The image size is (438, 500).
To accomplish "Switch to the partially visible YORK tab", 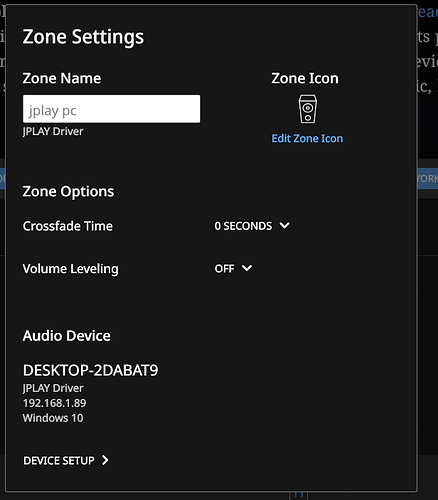I will click(x=428, y=179).
